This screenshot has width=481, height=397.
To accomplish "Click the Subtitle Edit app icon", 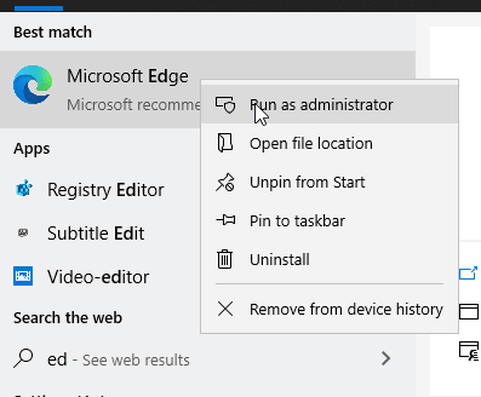I will (x=23, y=233).
